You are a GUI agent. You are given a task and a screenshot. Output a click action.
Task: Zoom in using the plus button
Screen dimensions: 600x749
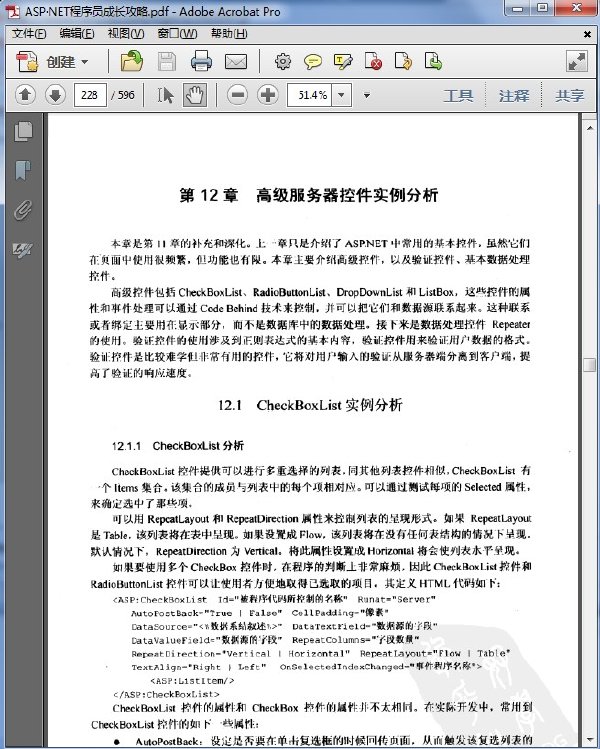268,95
